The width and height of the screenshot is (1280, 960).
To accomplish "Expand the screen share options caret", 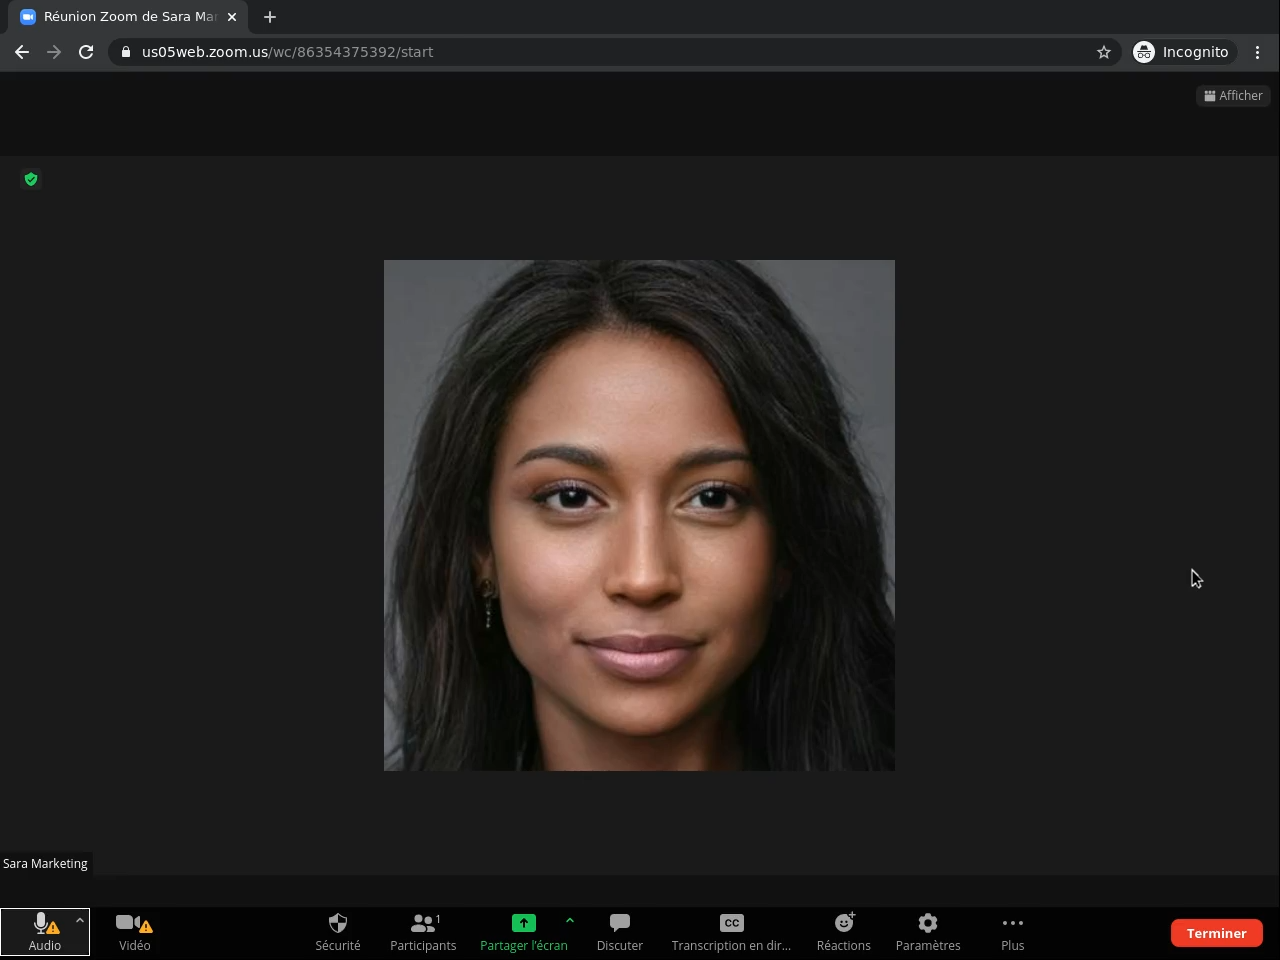I will [570, 920].
